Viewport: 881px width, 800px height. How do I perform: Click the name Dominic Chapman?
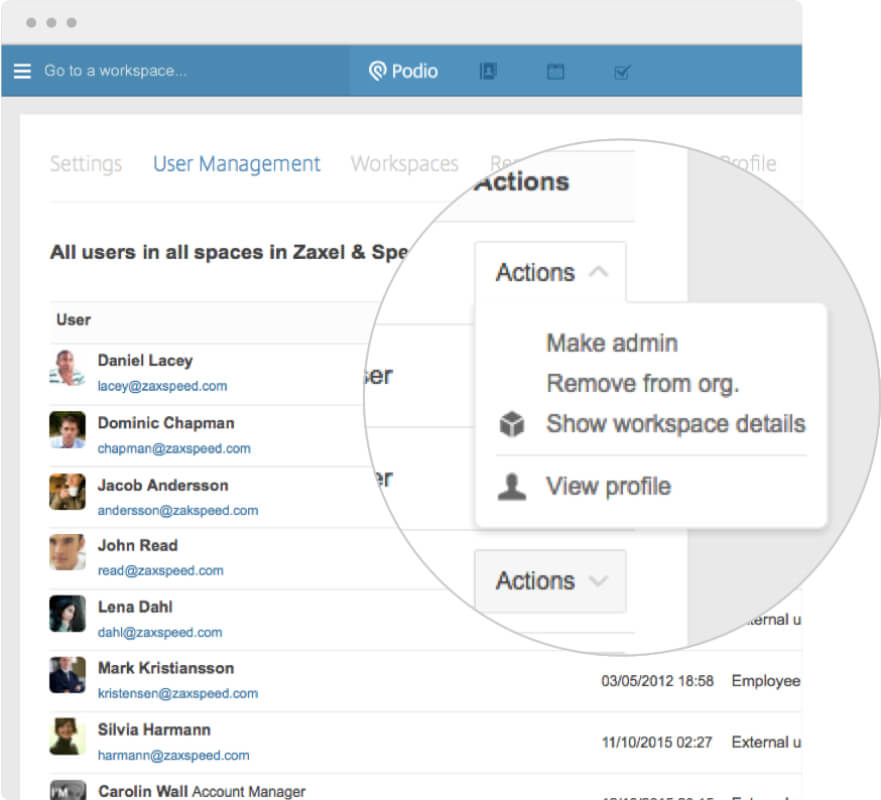166,422
